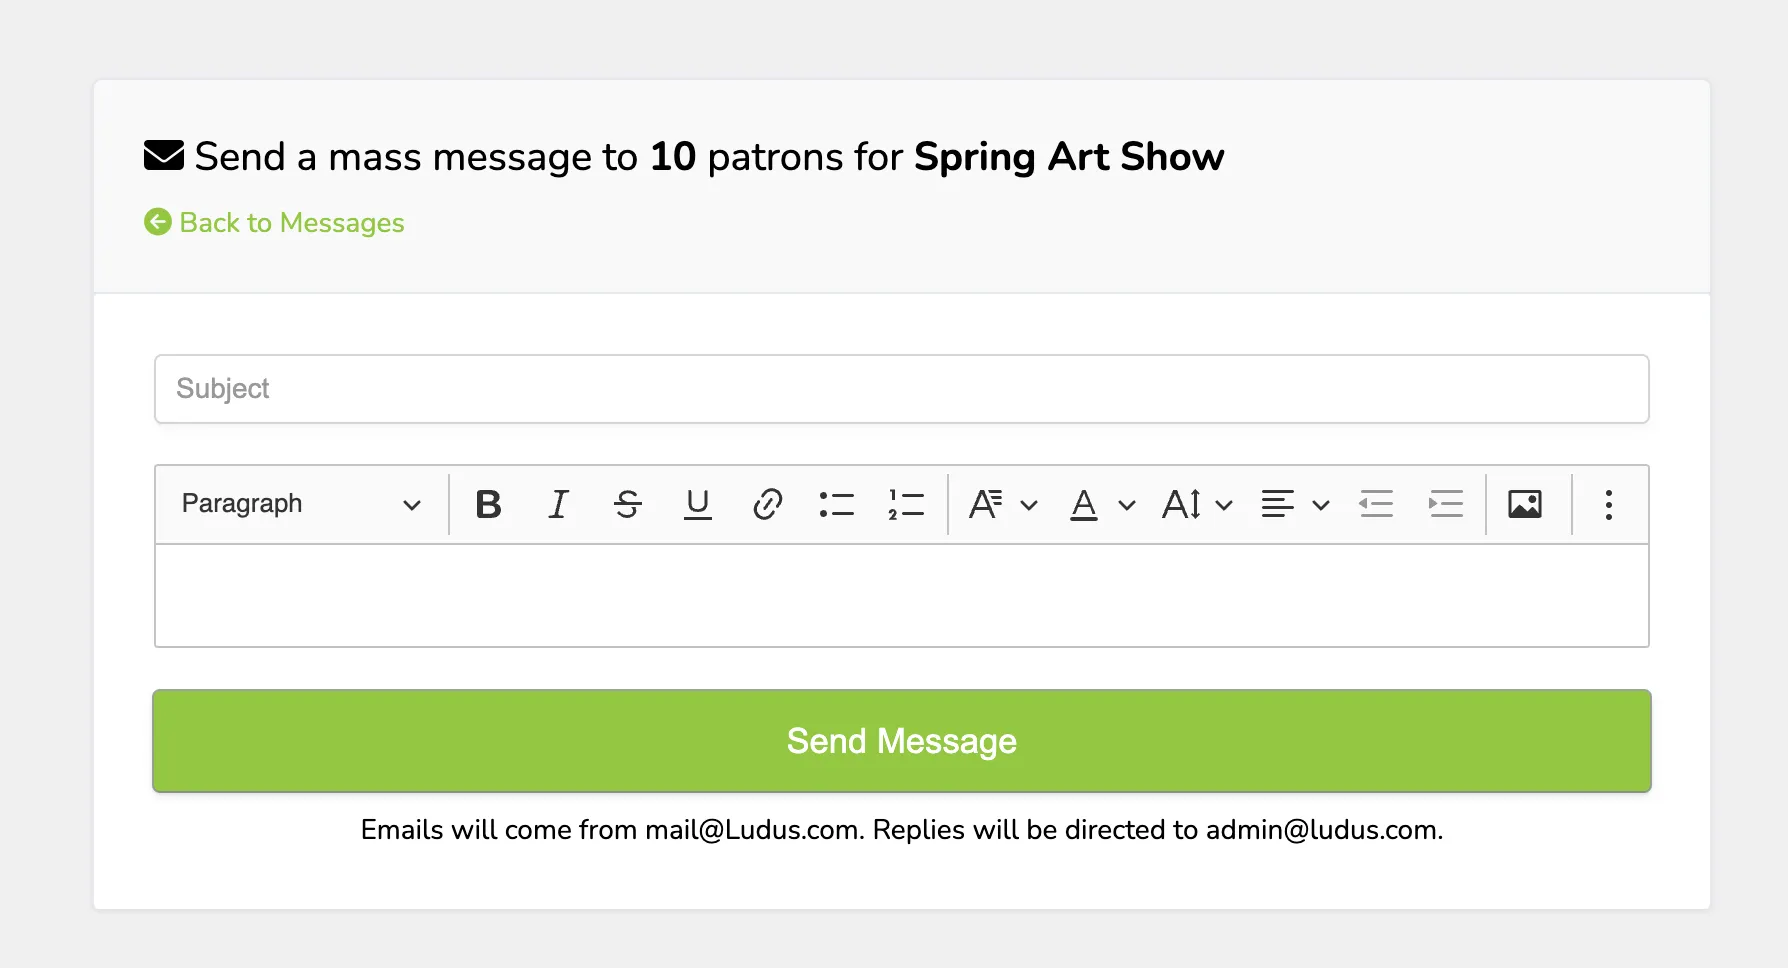
Task: Insert a link with the chain icon
Action: [767, 504]
